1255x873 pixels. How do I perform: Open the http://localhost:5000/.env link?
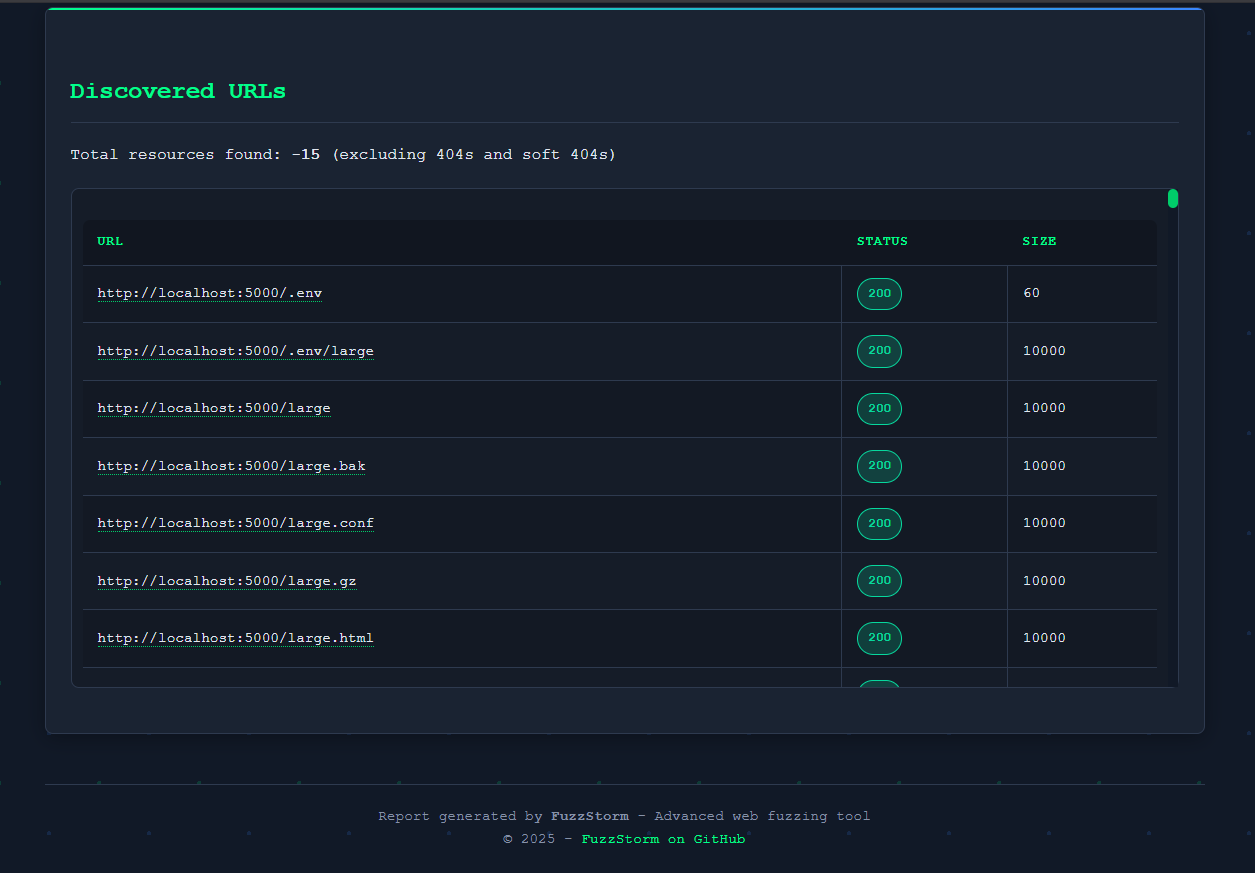click(210, 293)
